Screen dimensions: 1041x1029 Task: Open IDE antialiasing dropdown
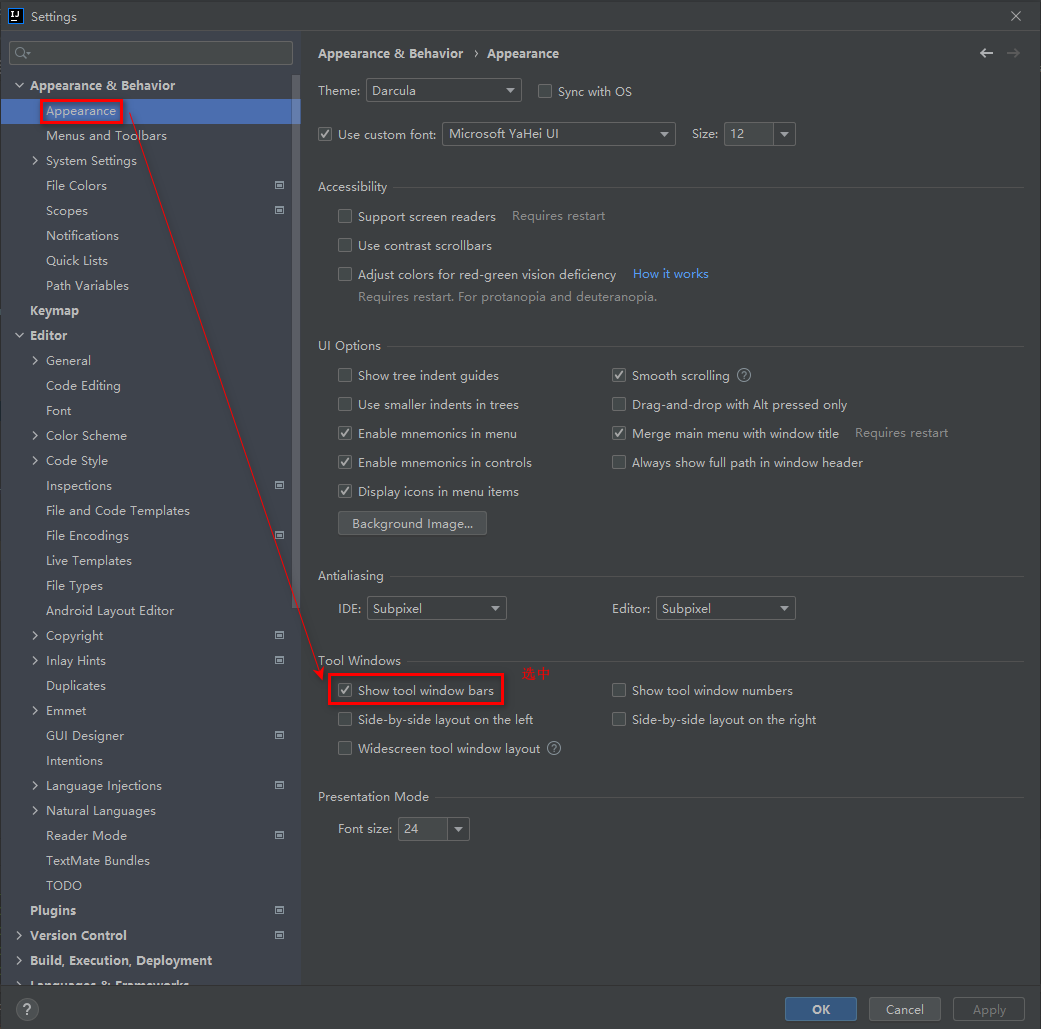(437, 608)
